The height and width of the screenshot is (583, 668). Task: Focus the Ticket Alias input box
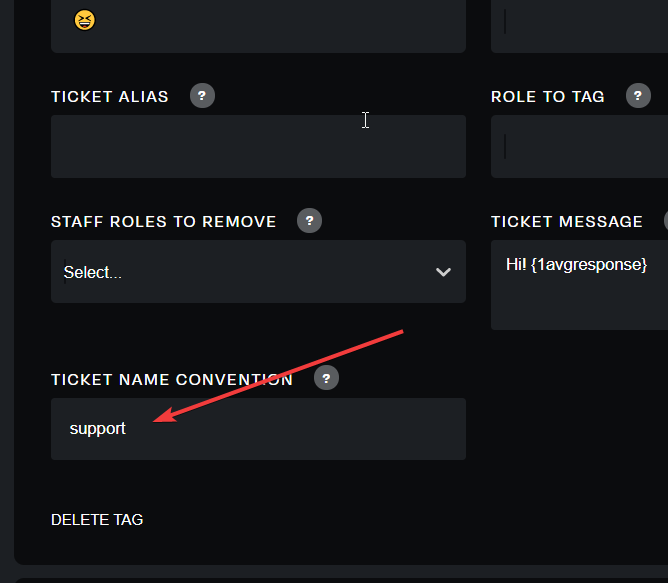[258, 146]
